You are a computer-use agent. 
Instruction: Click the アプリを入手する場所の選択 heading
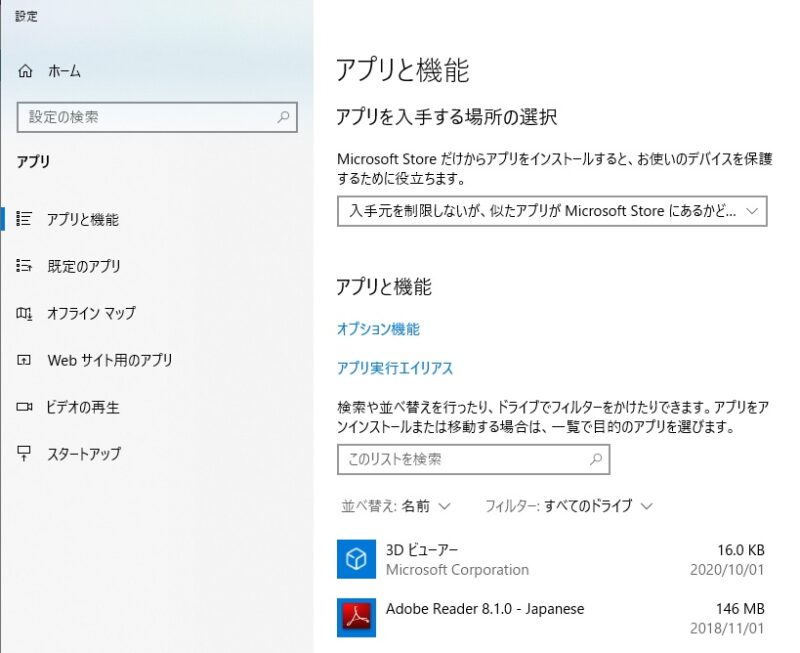(x=446, y=117)
